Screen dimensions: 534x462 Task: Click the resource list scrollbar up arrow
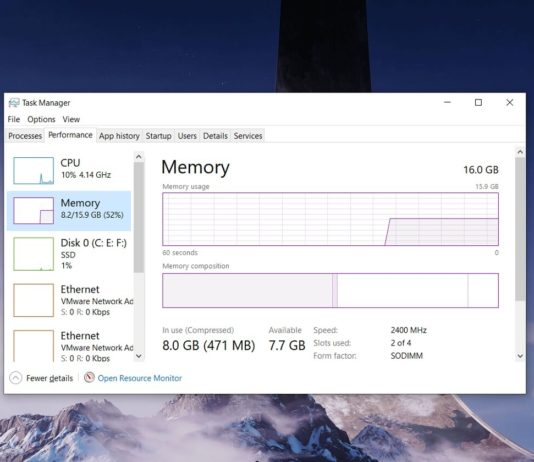139,157
